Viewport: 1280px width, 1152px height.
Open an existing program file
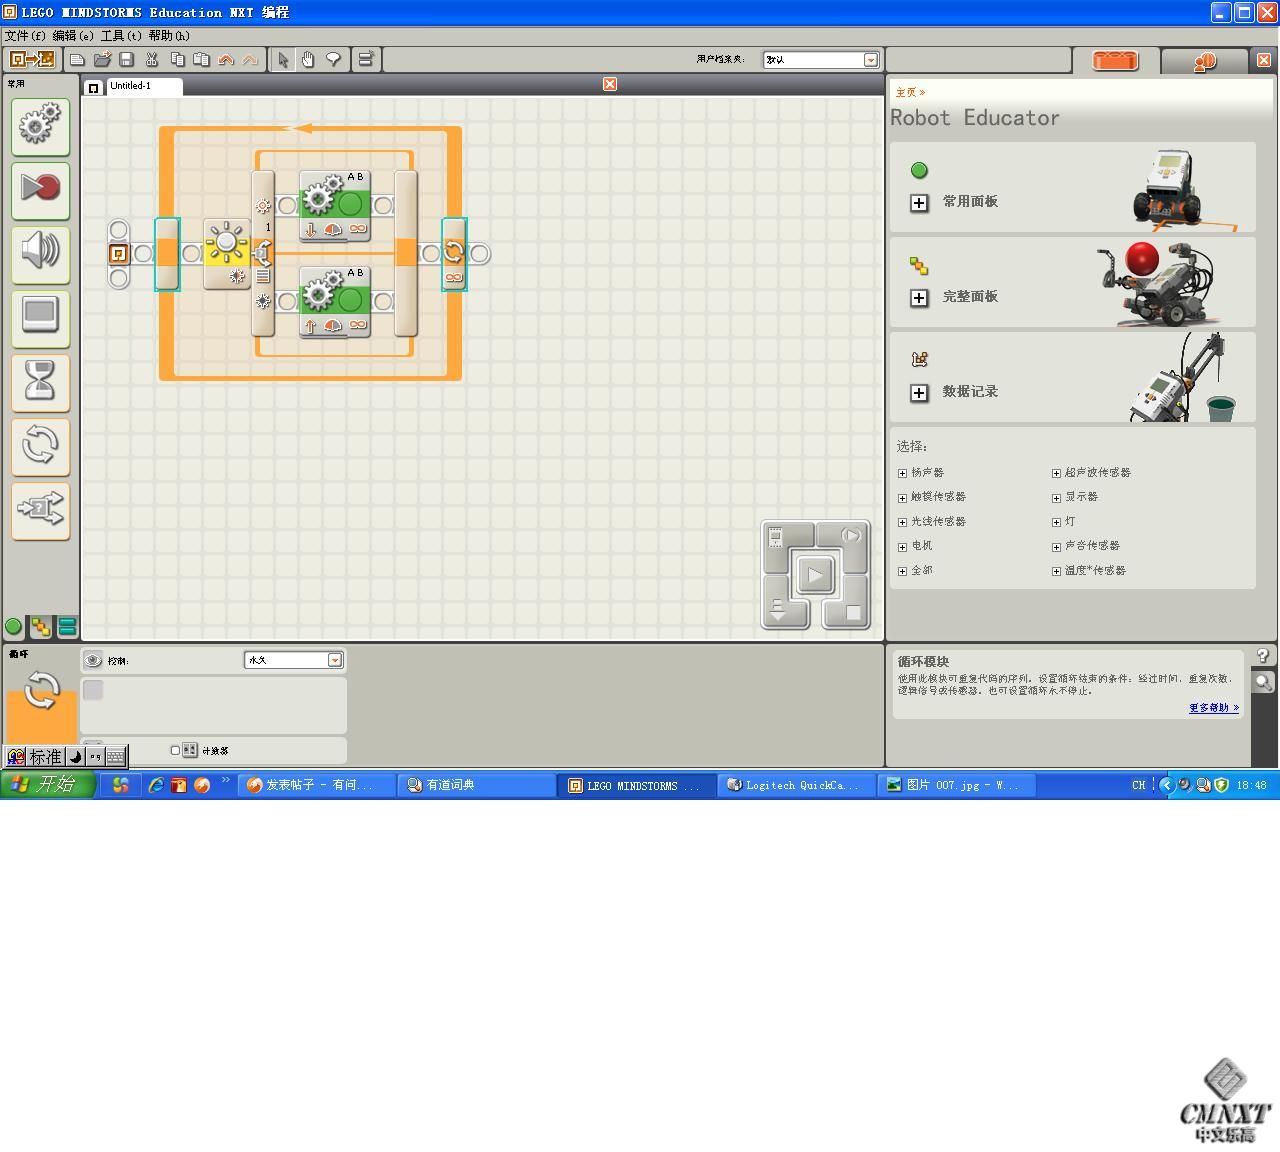(102, 60)
